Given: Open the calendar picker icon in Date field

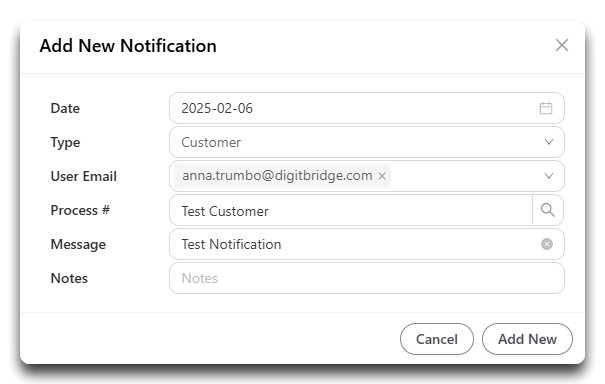Looking at the screenshot, I should 546,108.
